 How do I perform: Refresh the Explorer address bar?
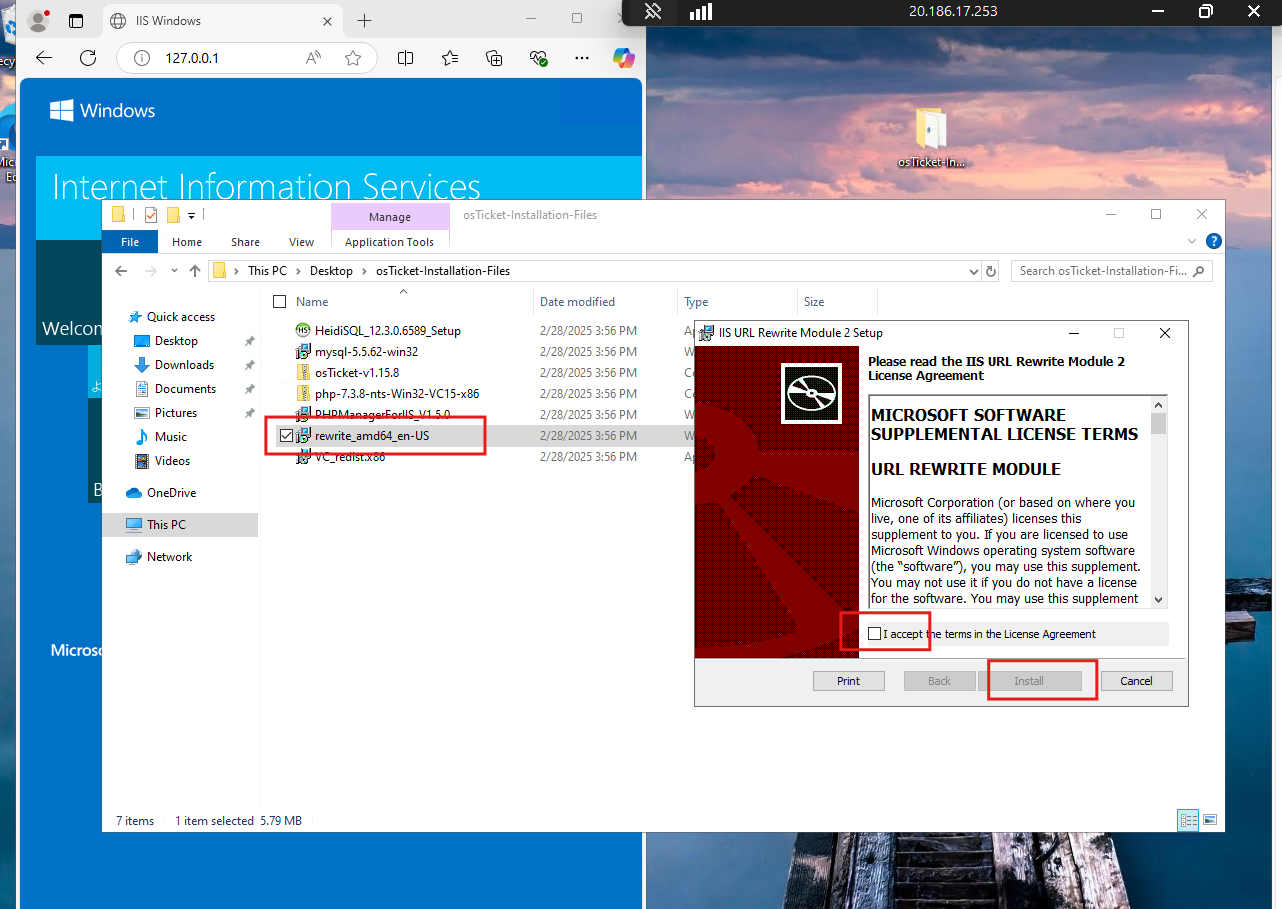[991, 271]
